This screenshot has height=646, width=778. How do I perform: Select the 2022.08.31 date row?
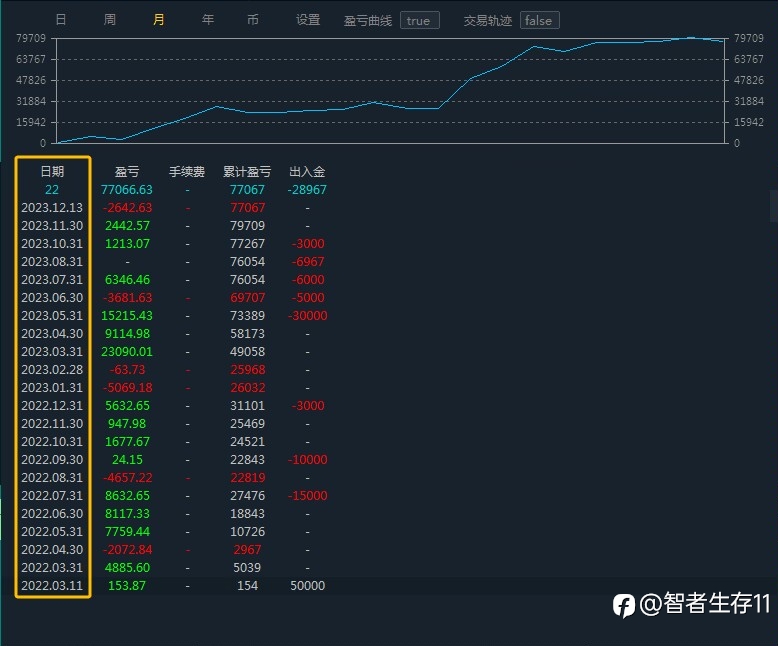52,478
